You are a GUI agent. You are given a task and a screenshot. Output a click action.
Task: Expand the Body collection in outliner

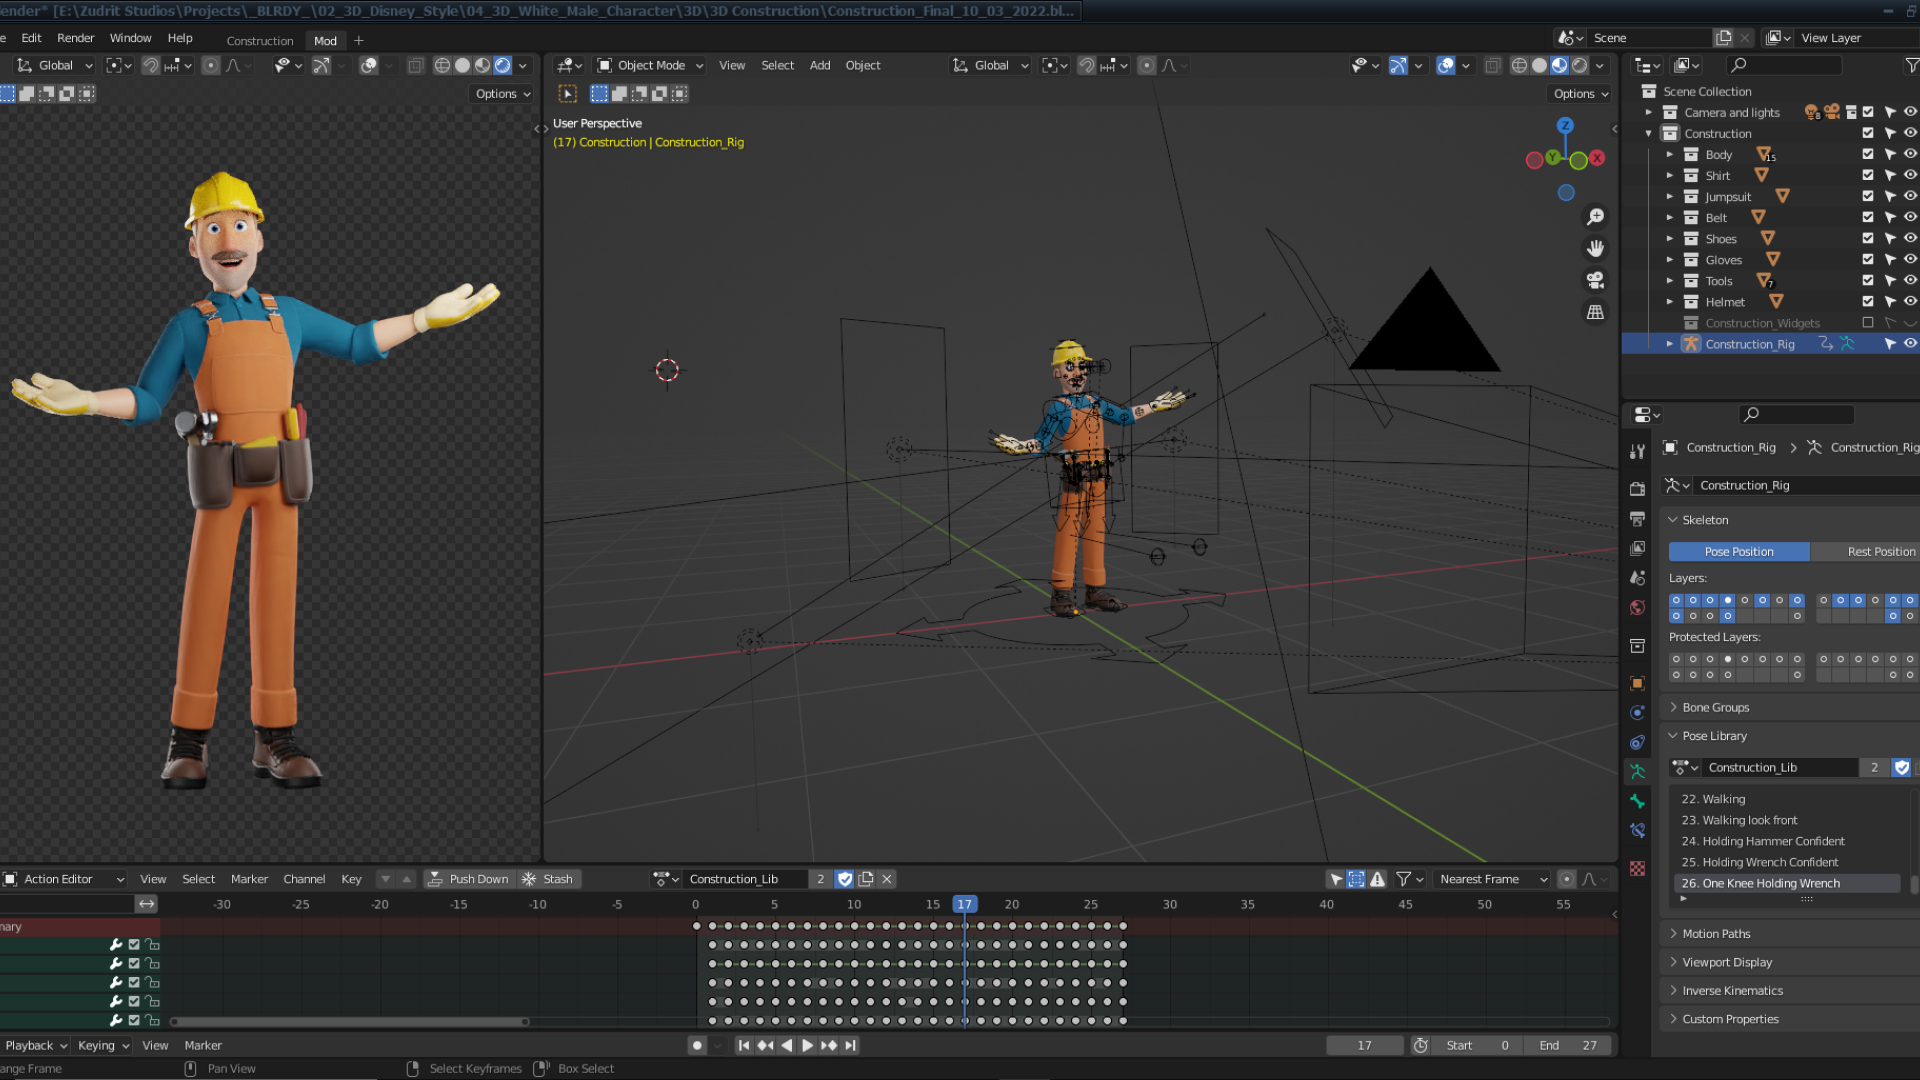(x=1669, y=155)
